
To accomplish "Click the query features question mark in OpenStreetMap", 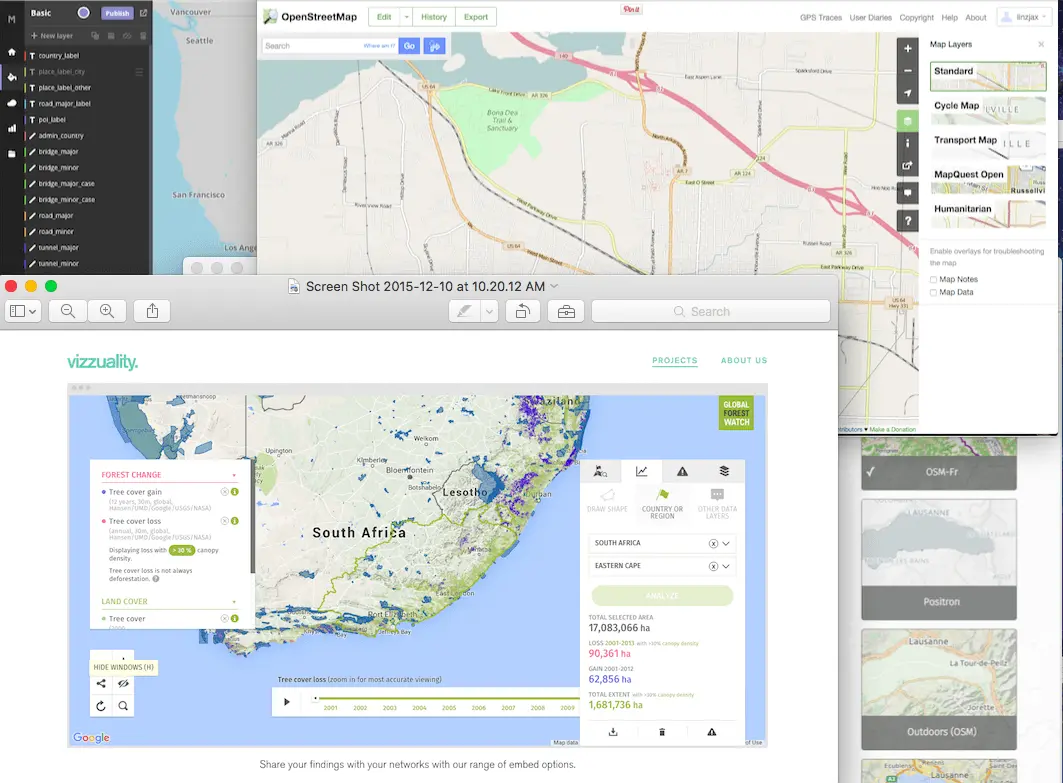I will [907, 220].
